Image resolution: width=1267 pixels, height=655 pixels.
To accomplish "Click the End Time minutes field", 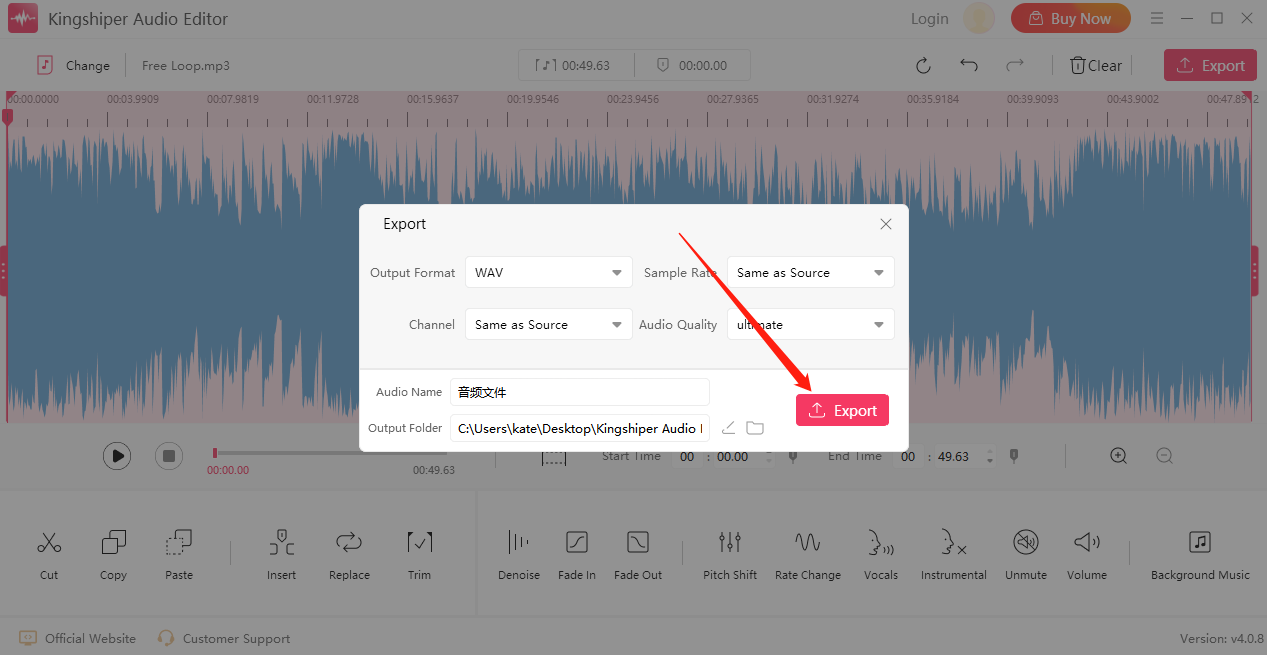I will (908, 456).
